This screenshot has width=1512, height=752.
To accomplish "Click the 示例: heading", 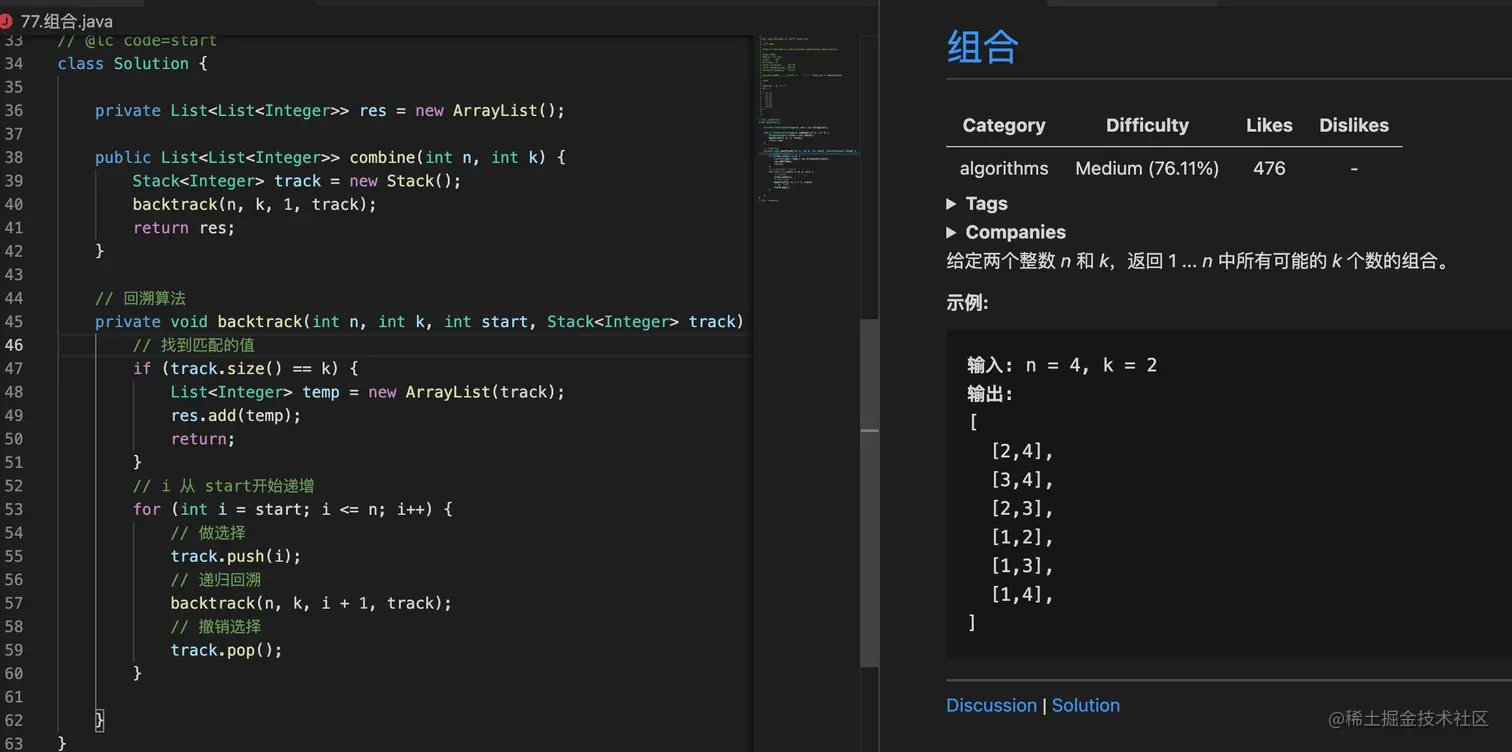I will click(x=967, y=303).
